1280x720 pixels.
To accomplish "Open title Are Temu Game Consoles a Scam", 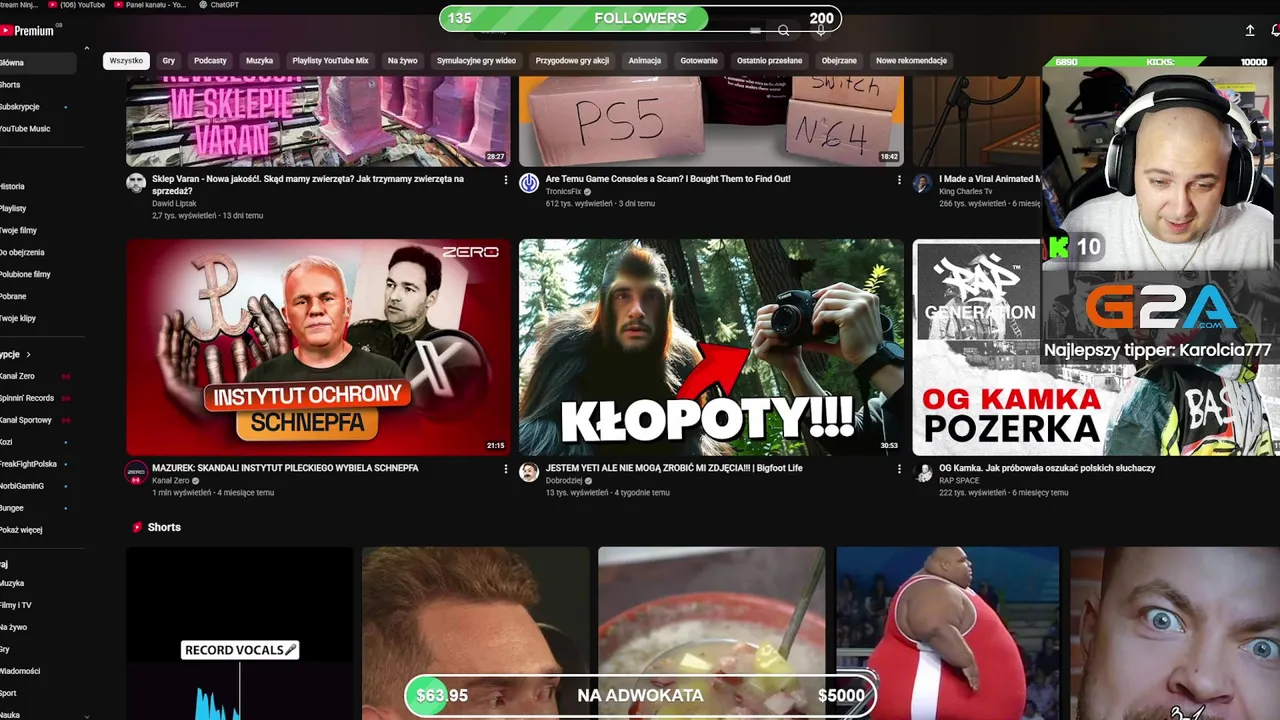I will pos(668,179).
